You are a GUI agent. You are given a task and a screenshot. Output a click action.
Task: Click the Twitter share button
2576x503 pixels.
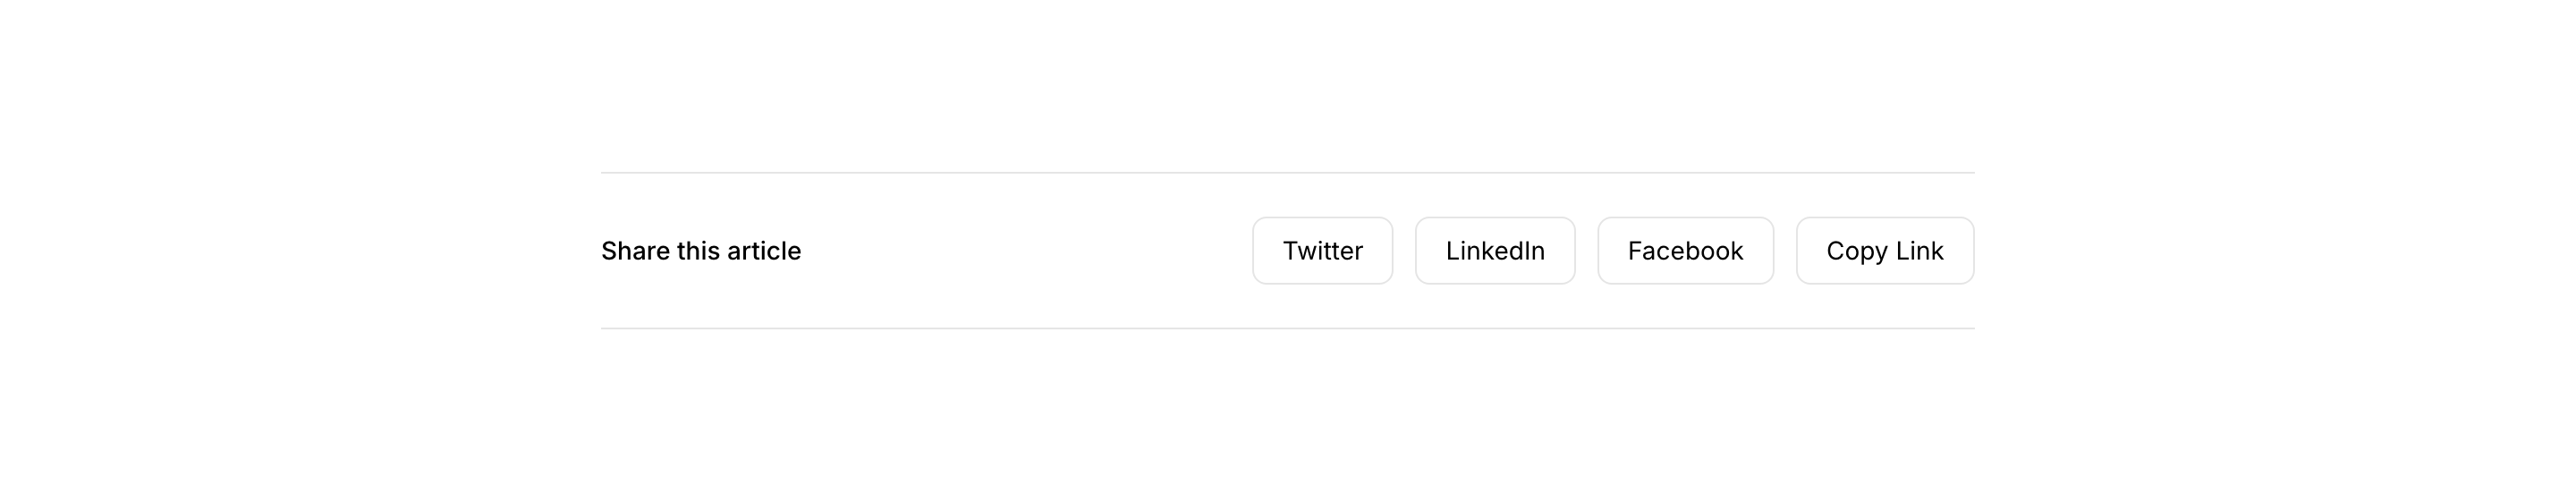click(x=1322, y=251)
